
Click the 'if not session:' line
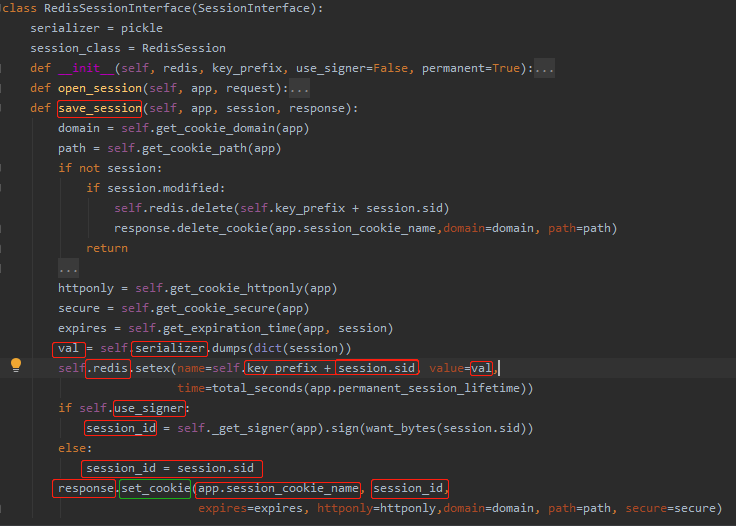tap(110, 168)
